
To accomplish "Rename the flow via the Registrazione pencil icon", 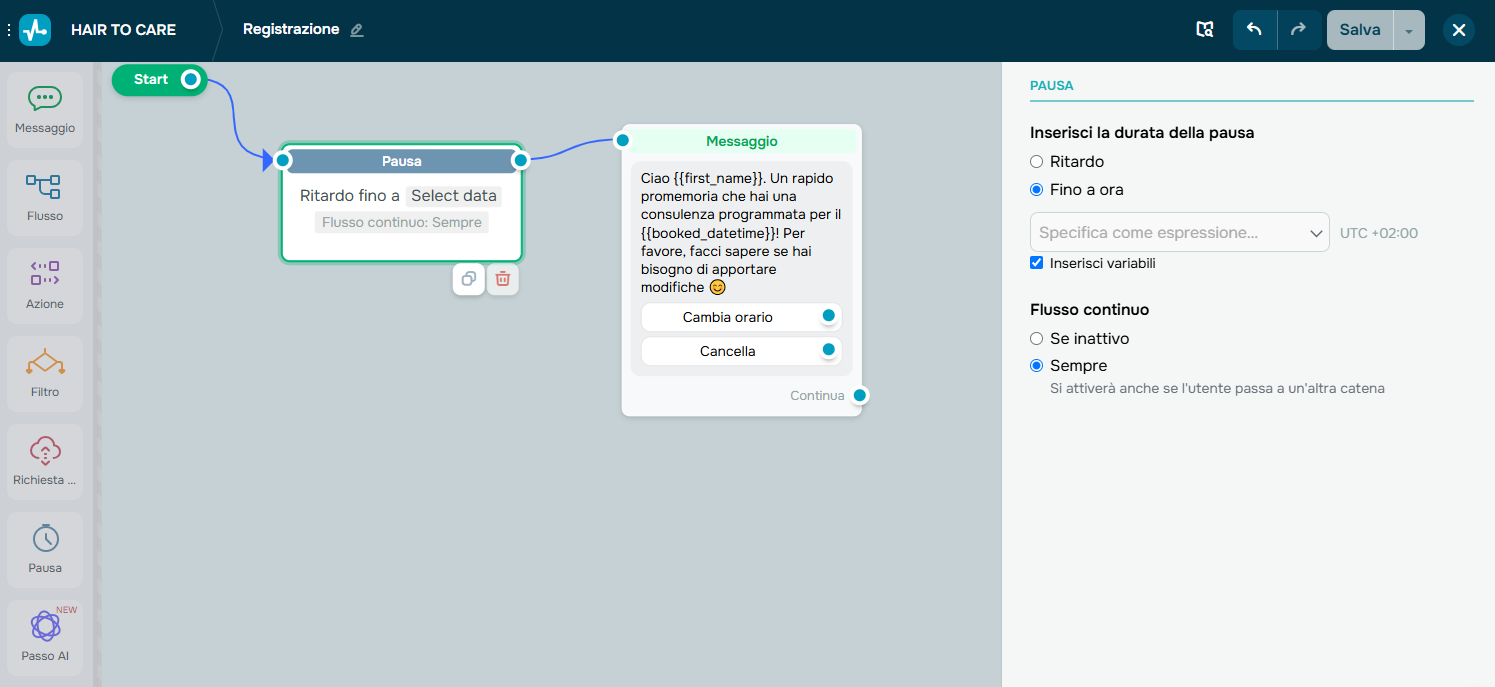I will click(357, 29).
